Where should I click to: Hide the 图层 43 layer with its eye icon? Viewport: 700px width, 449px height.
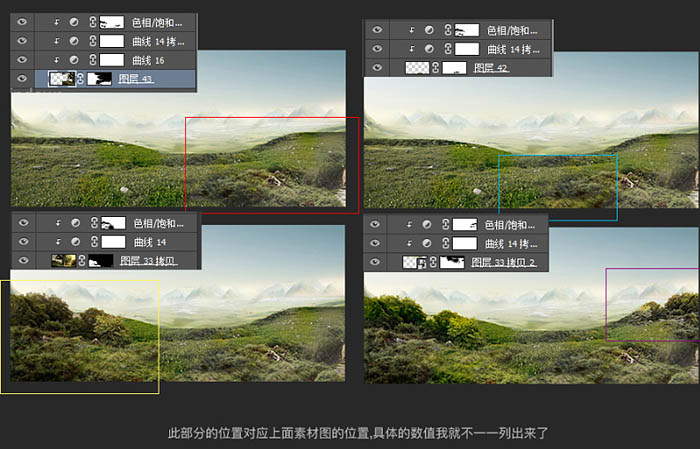pyautogui.click(x=22, y=79)
